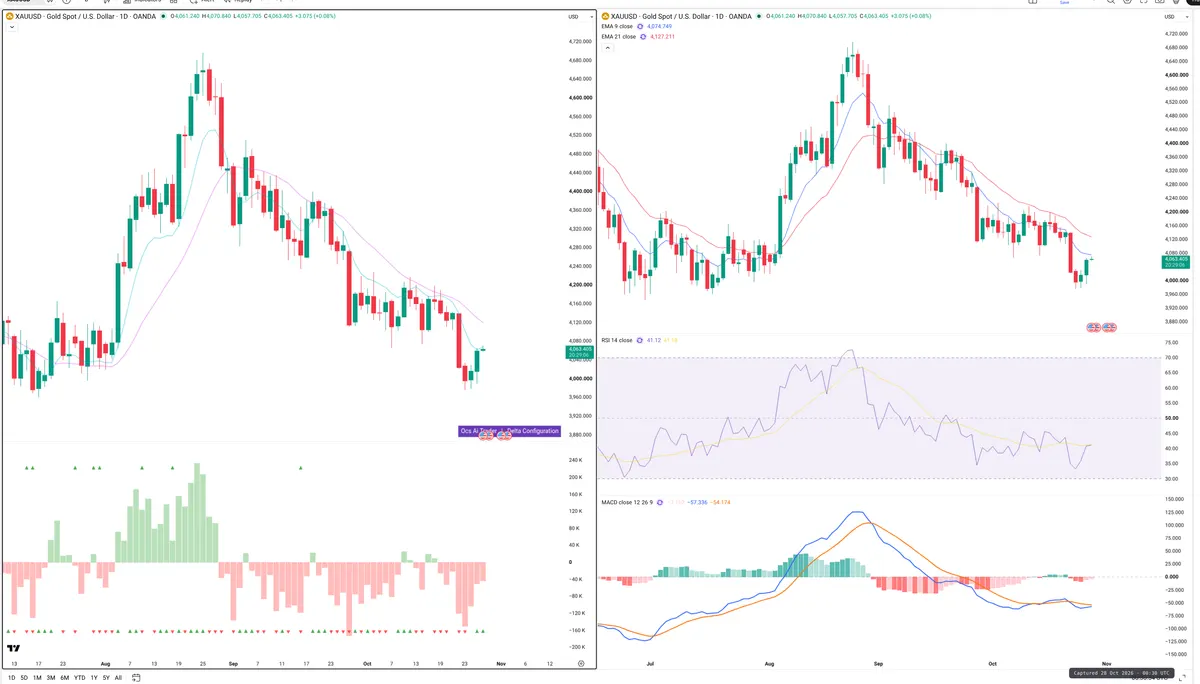Select the 3M time range
The height and width of the screenshot is (684, 1200).
(50, 678)
